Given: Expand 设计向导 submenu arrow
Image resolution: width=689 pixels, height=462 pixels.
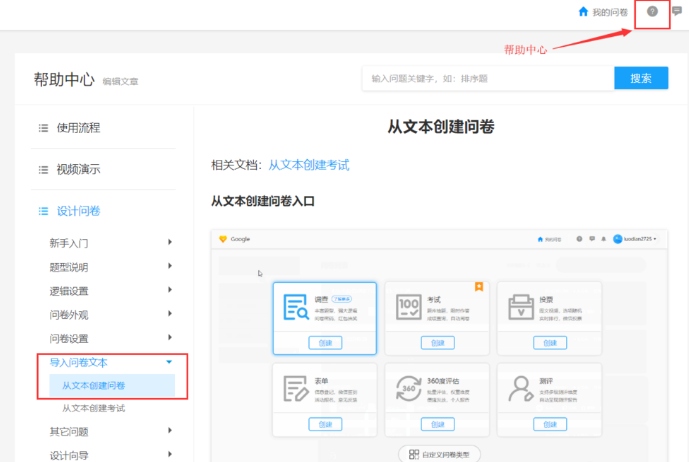Looking at the screenshot, I should (170, 454).
